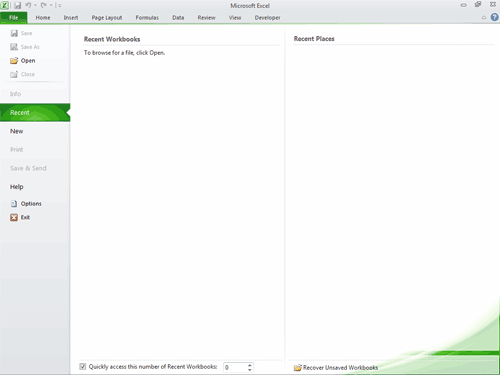The image size is (500, 375).
Task: Click Recover Unsaved Workbooks button
Action: (336, 368)
